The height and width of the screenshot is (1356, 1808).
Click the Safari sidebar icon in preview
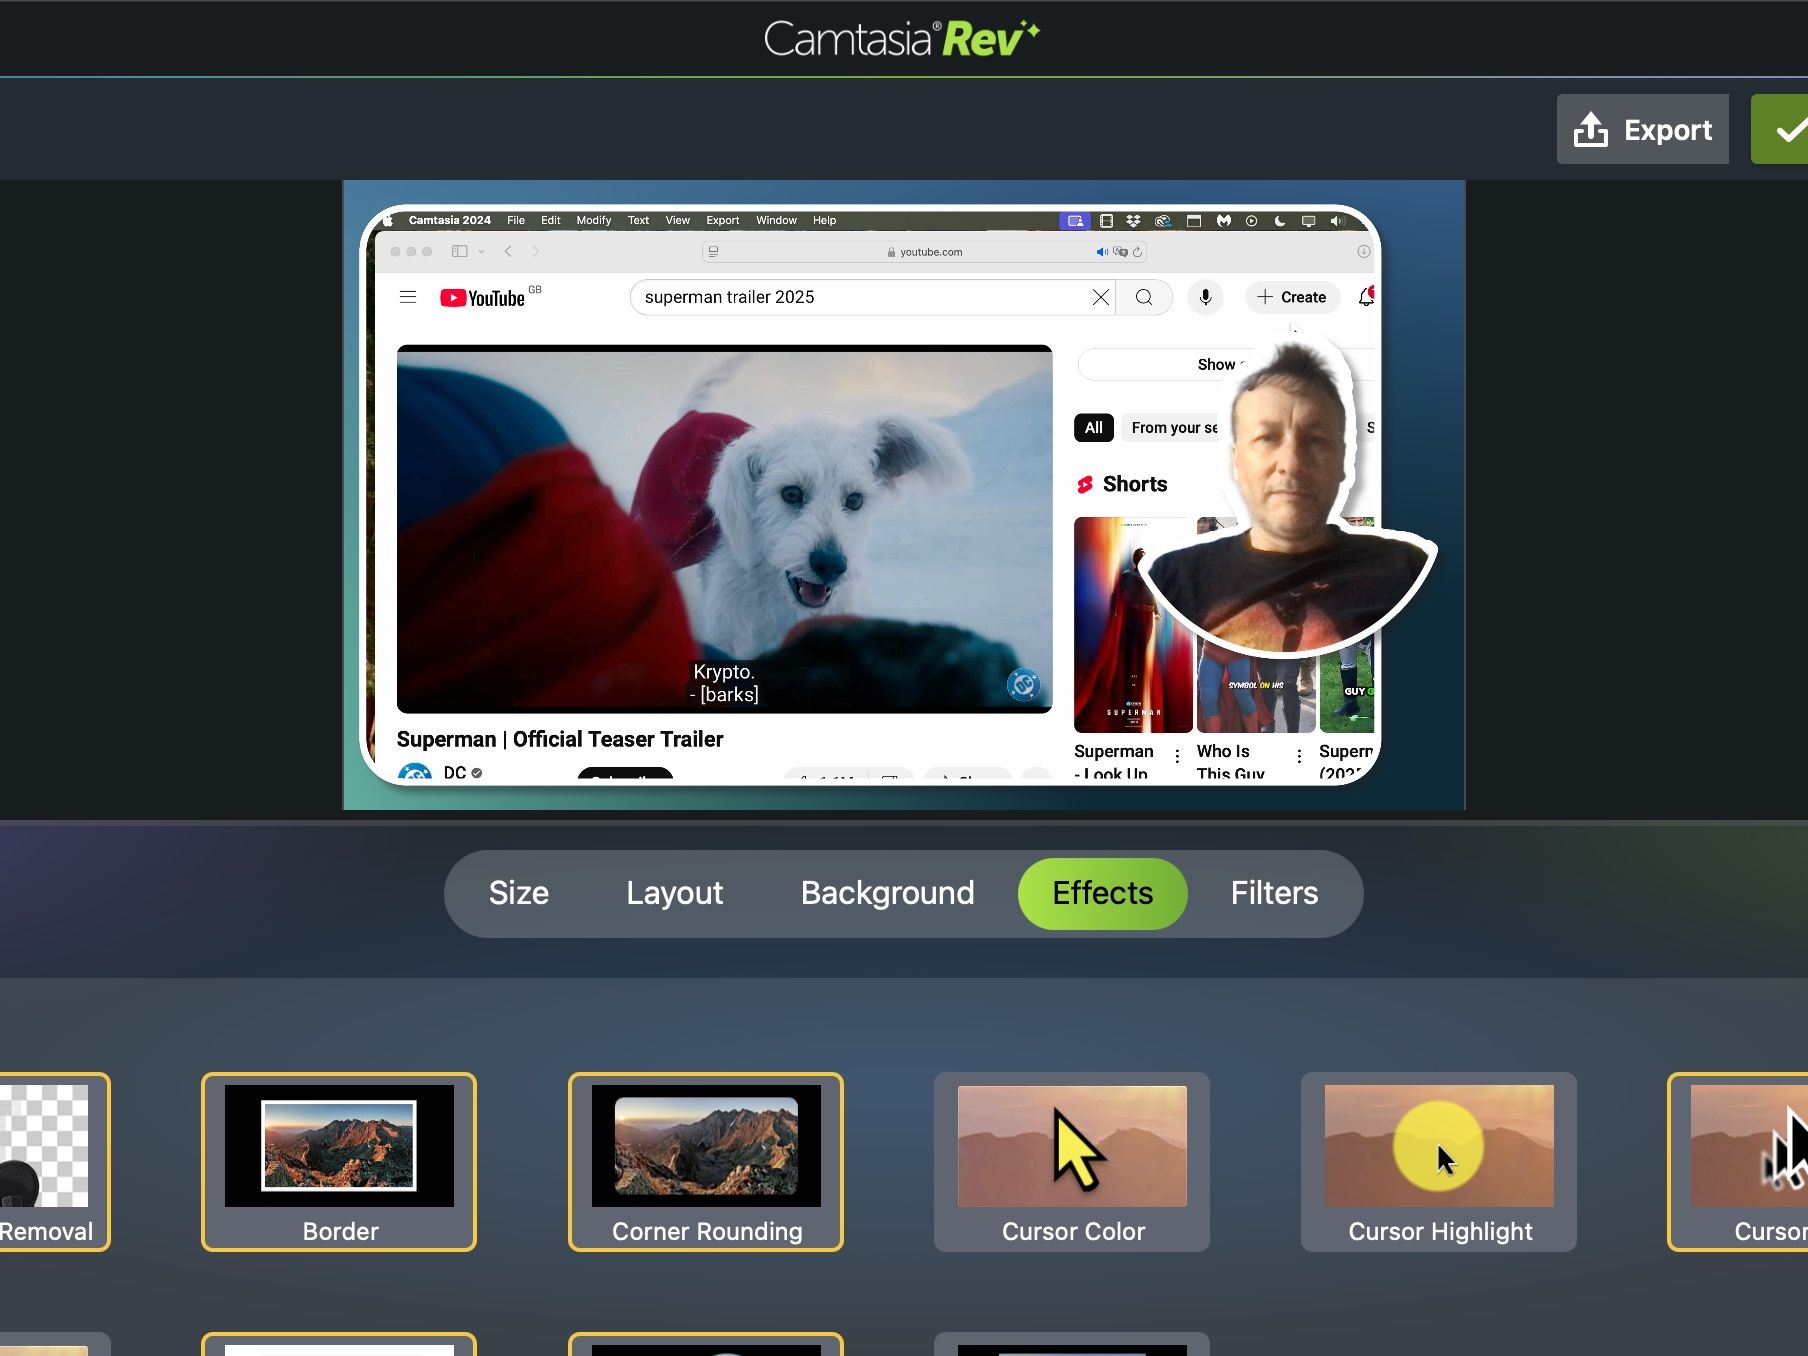460,251
